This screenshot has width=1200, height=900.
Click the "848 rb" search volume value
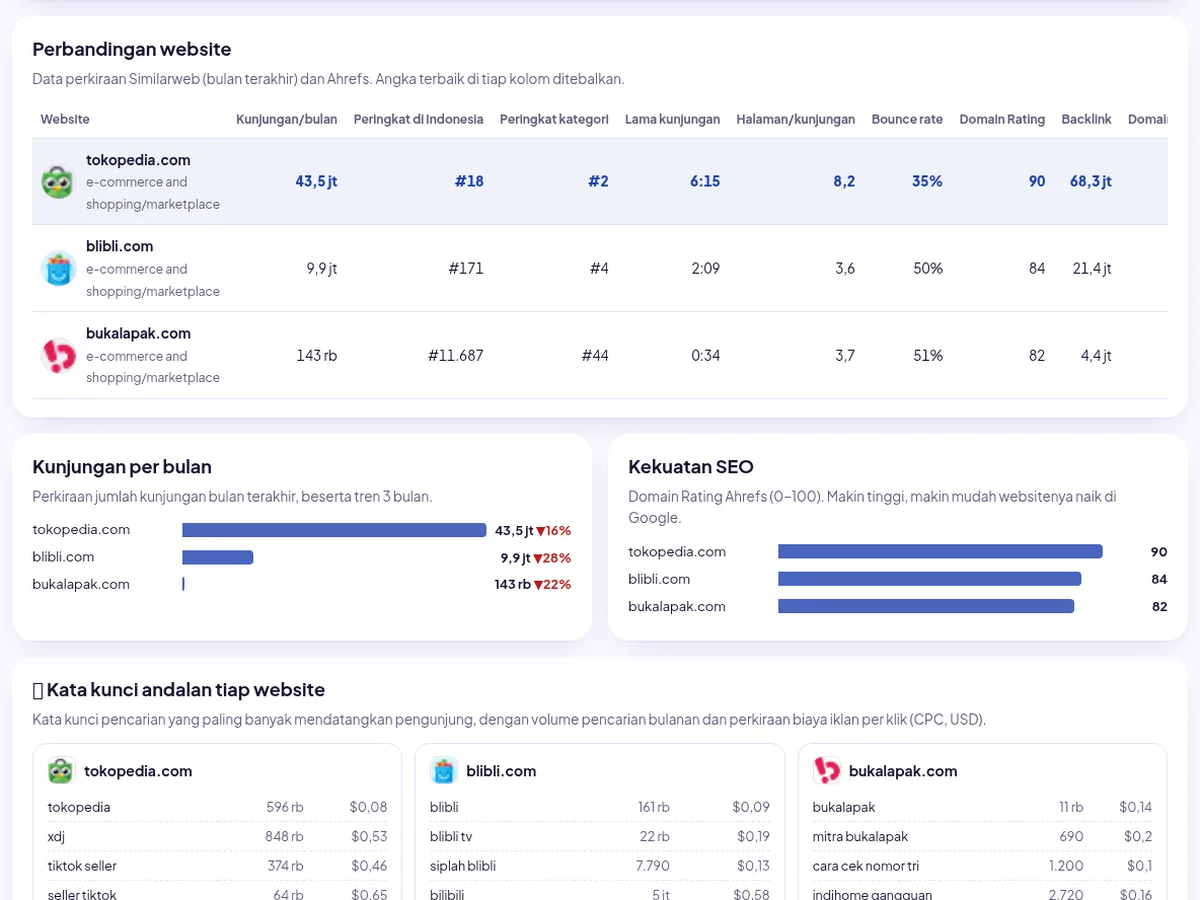pos(285,836)
